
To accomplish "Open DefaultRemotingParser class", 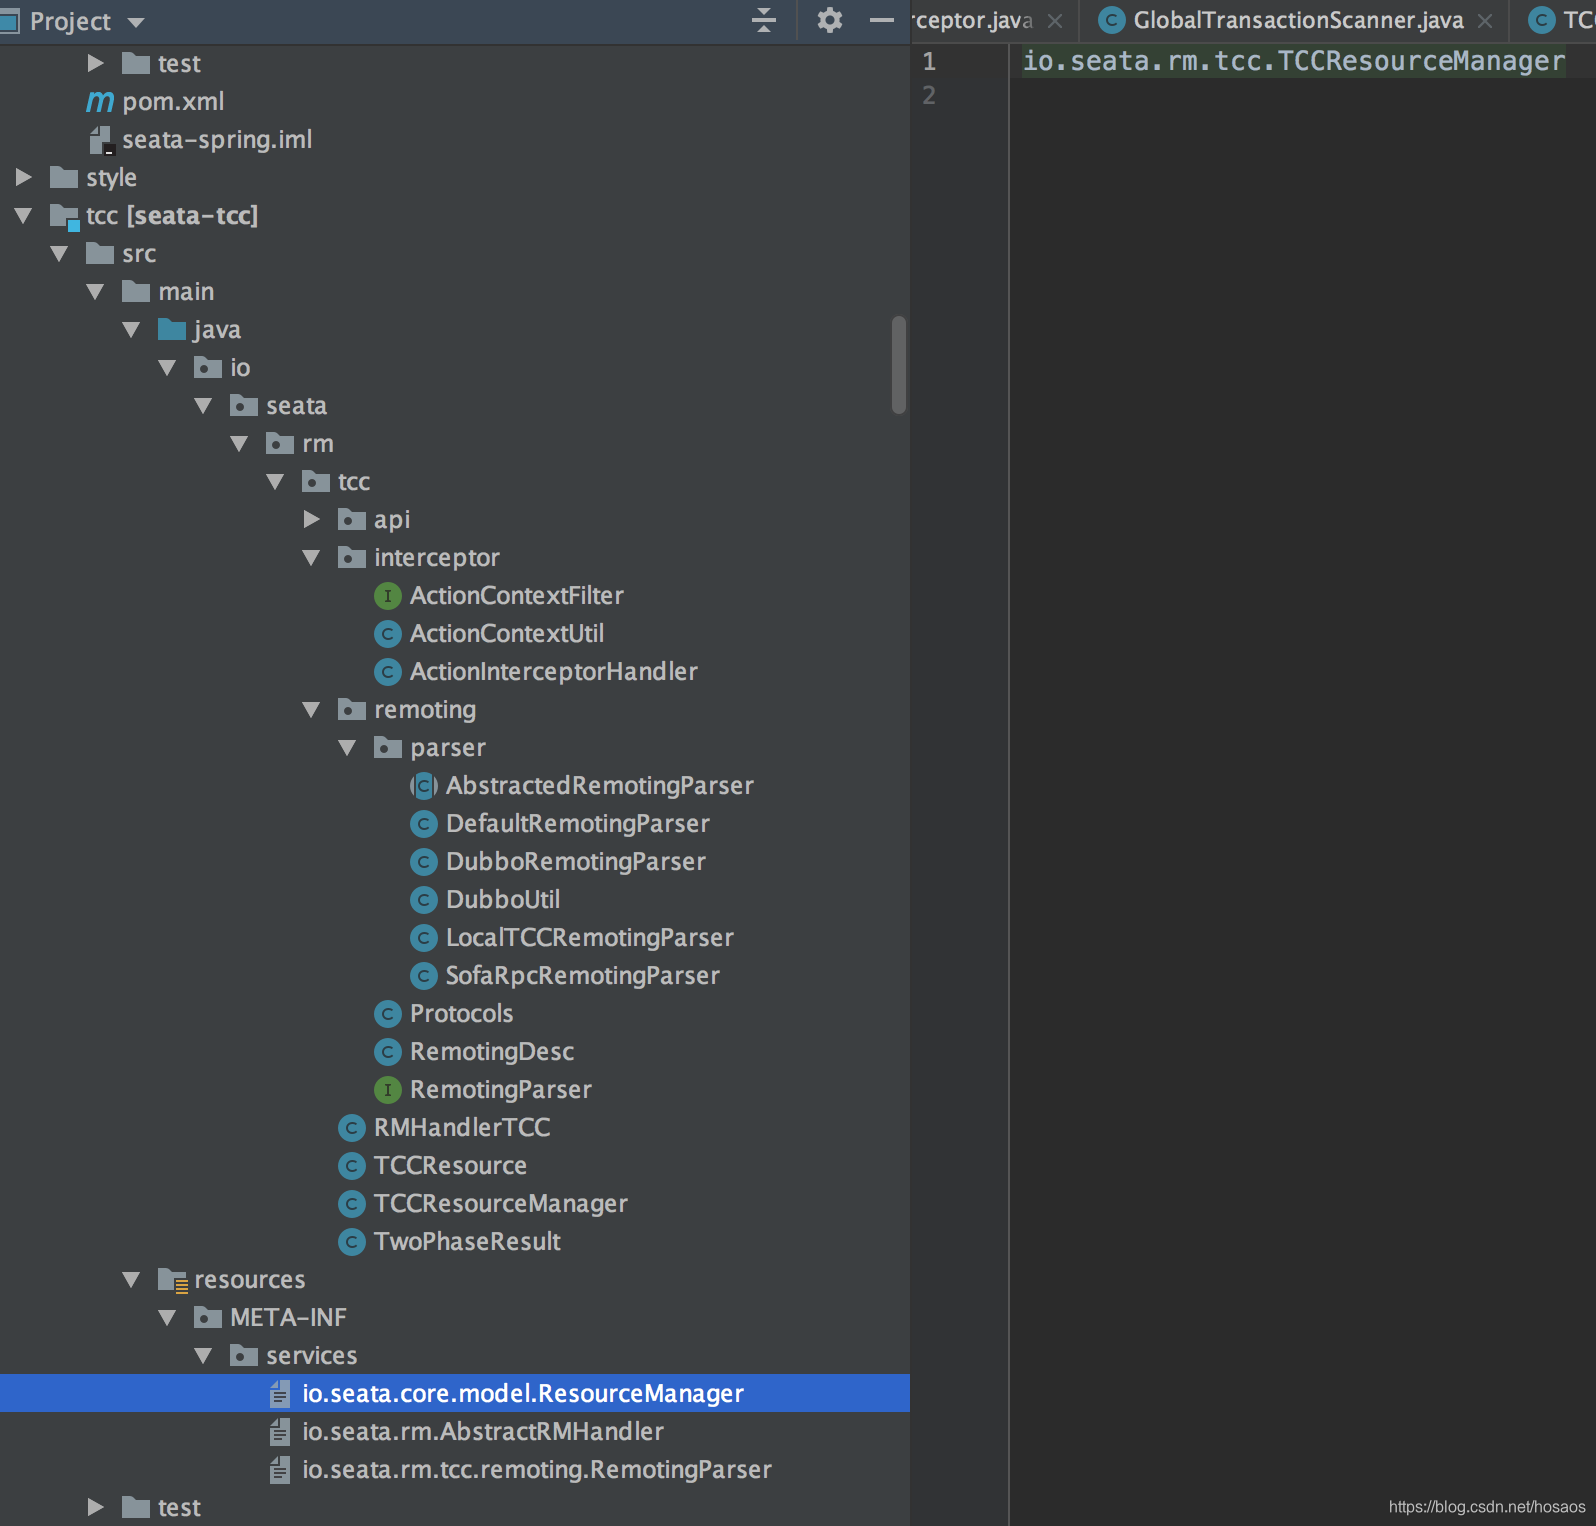I will click(578, 823).
